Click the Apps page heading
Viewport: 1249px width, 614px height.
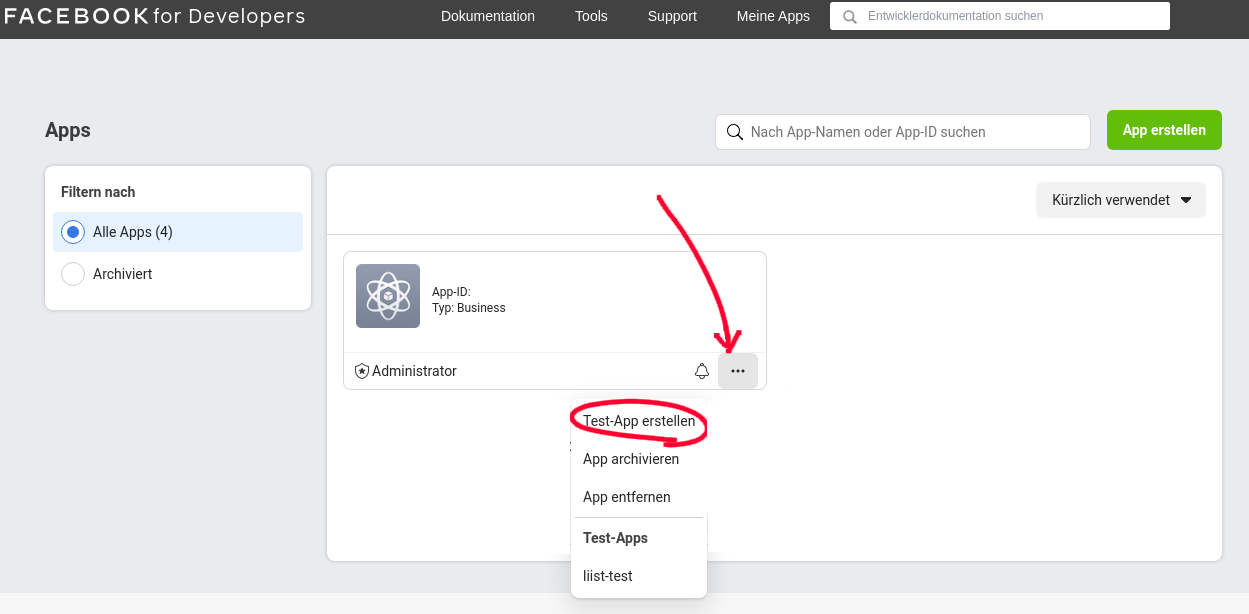(68, 130)
